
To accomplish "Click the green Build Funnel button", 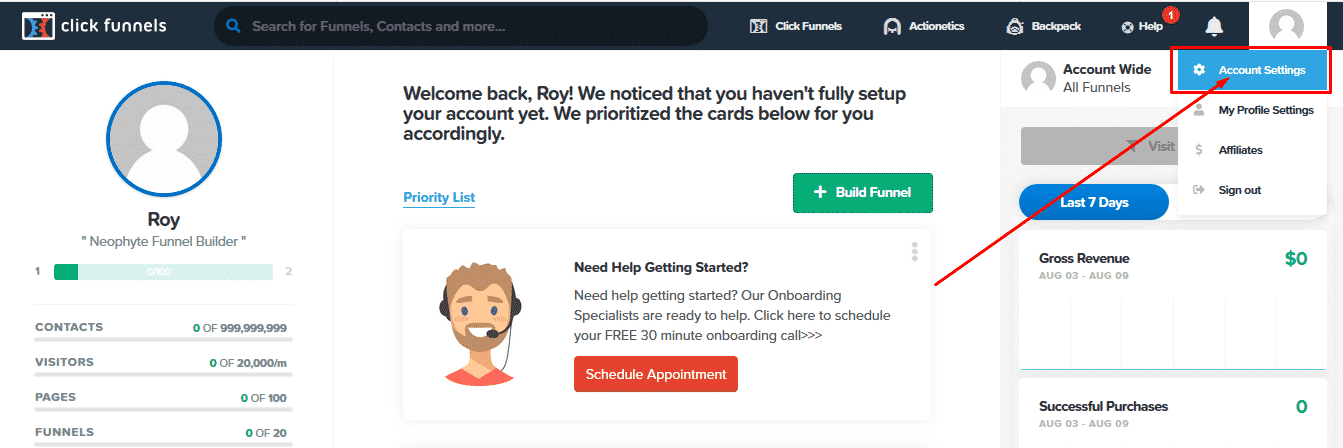I will pyautogui.click(x=862, y=192).
